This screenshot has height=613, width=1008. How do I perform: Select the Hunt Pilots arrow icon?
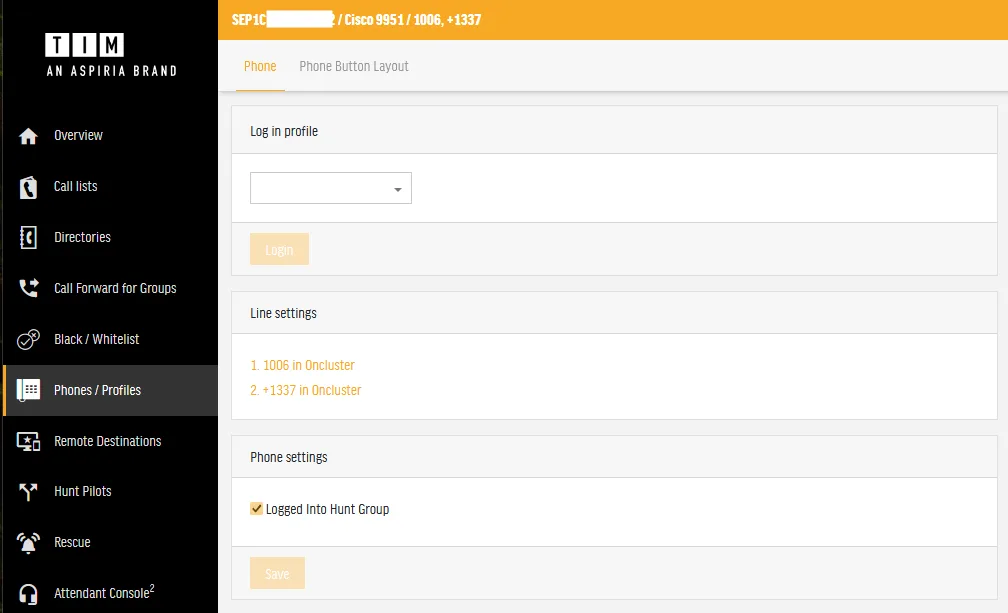coord(28,492)
